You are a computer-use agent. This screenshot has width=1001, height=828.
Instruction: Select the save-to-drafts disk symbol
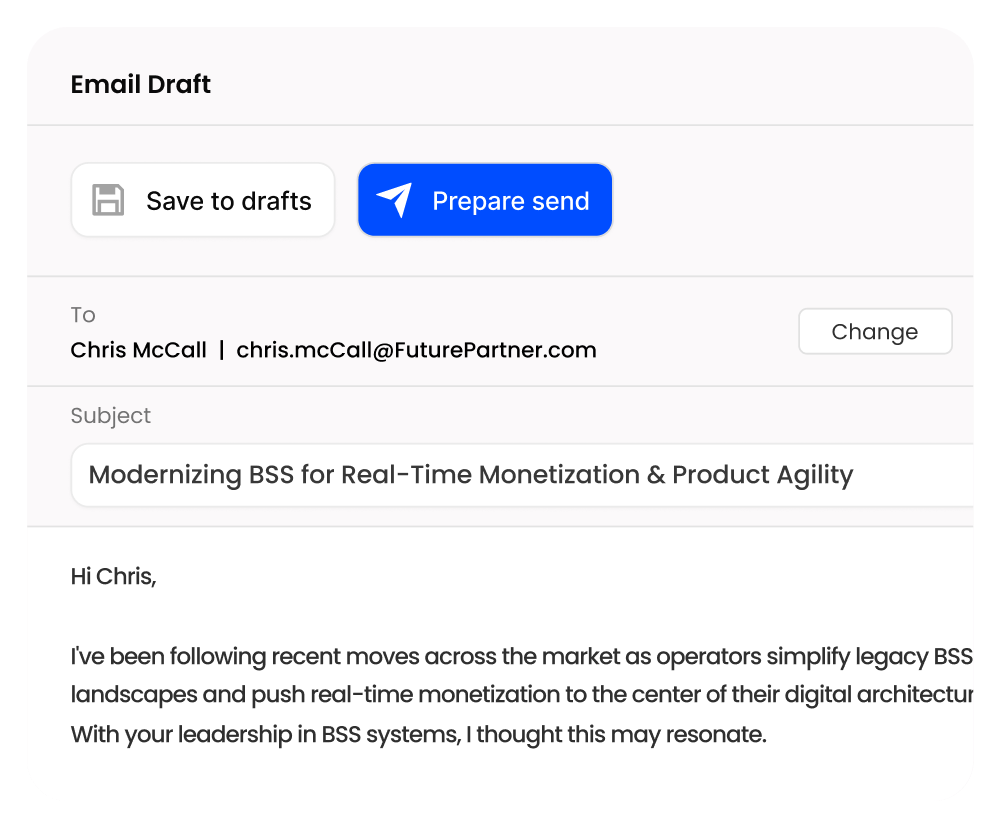pyautogui.click(x=109, y=199)
